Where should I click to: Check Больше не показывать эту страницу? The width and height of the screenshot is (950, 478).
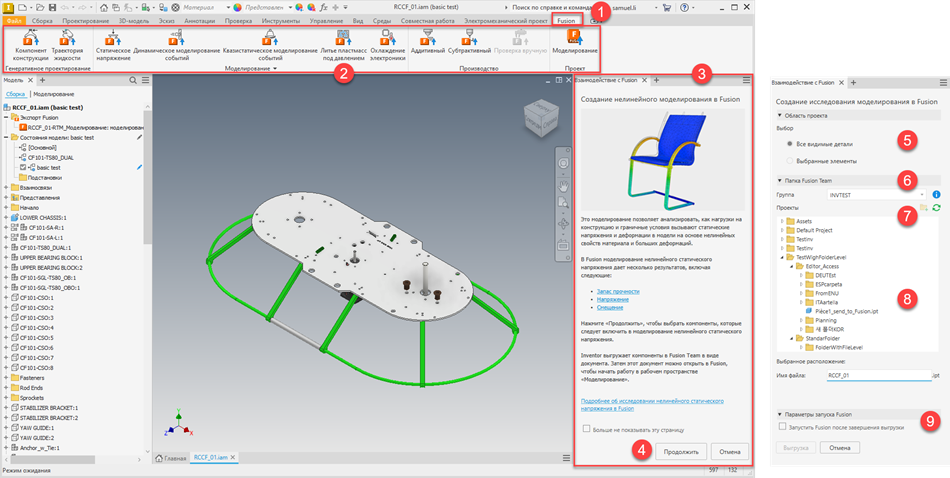point(586,429)
